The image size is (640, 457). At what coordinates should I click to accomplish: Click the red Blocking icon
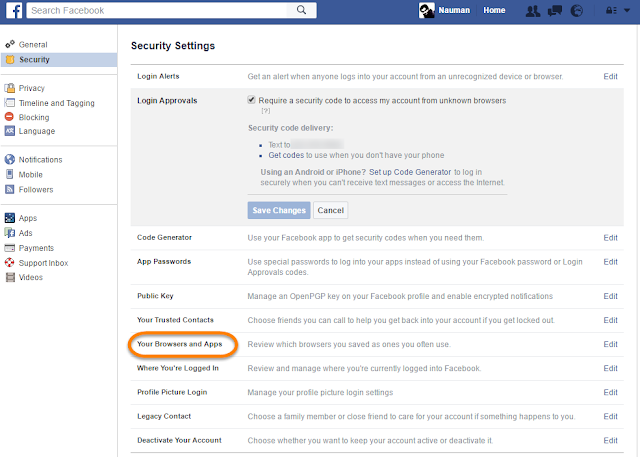point(9,117)
